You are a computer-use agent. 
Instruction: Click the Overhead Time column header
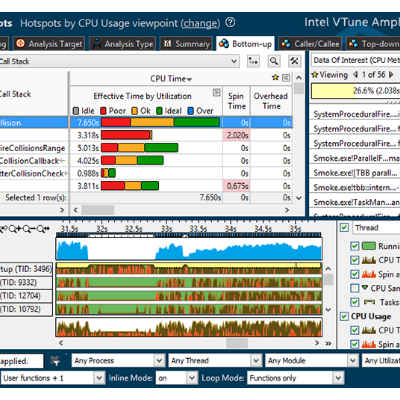(271, 101)
